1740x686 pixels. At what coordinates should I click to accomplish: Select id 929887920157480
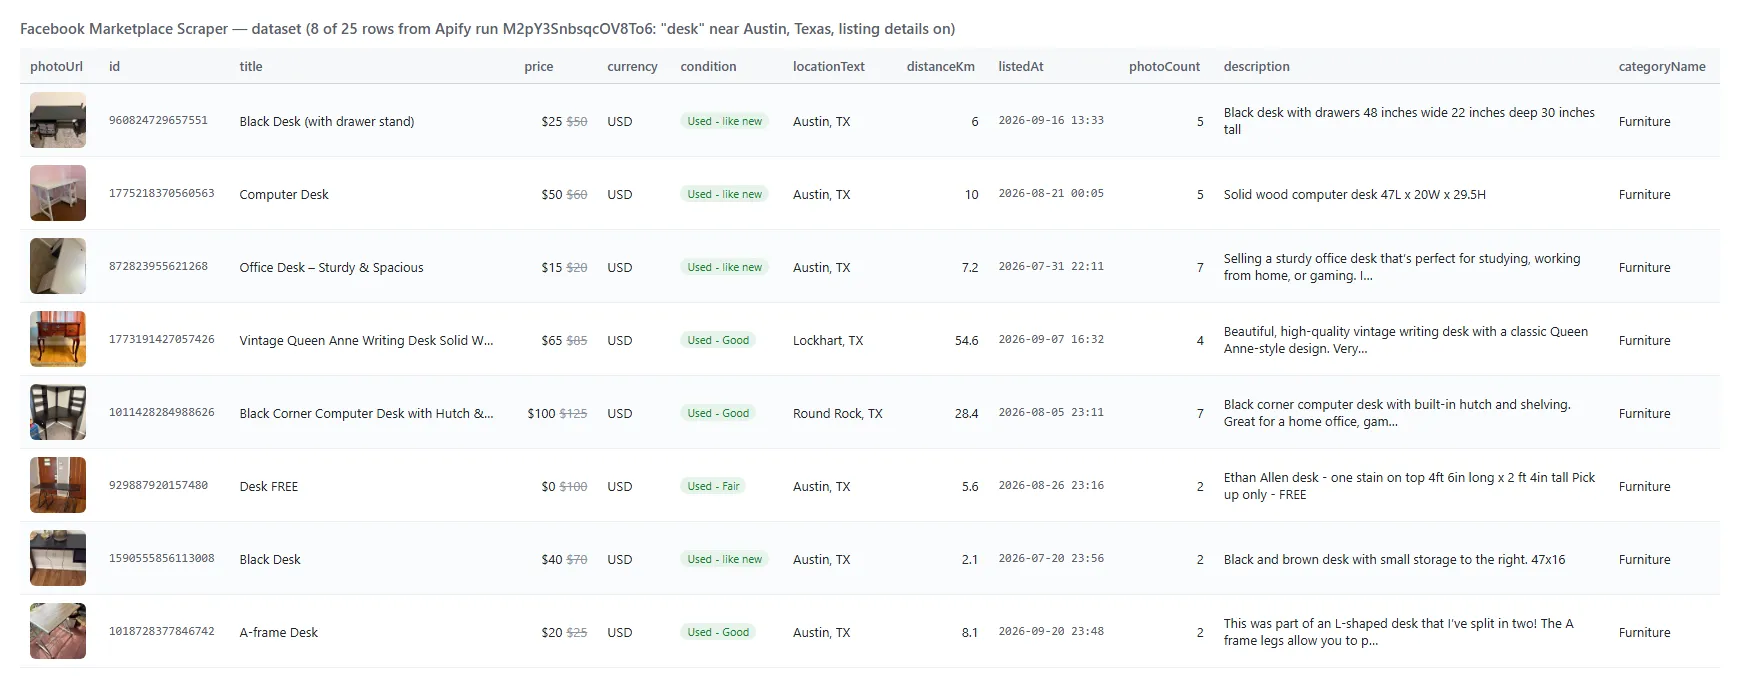click(x=158, y=485)
